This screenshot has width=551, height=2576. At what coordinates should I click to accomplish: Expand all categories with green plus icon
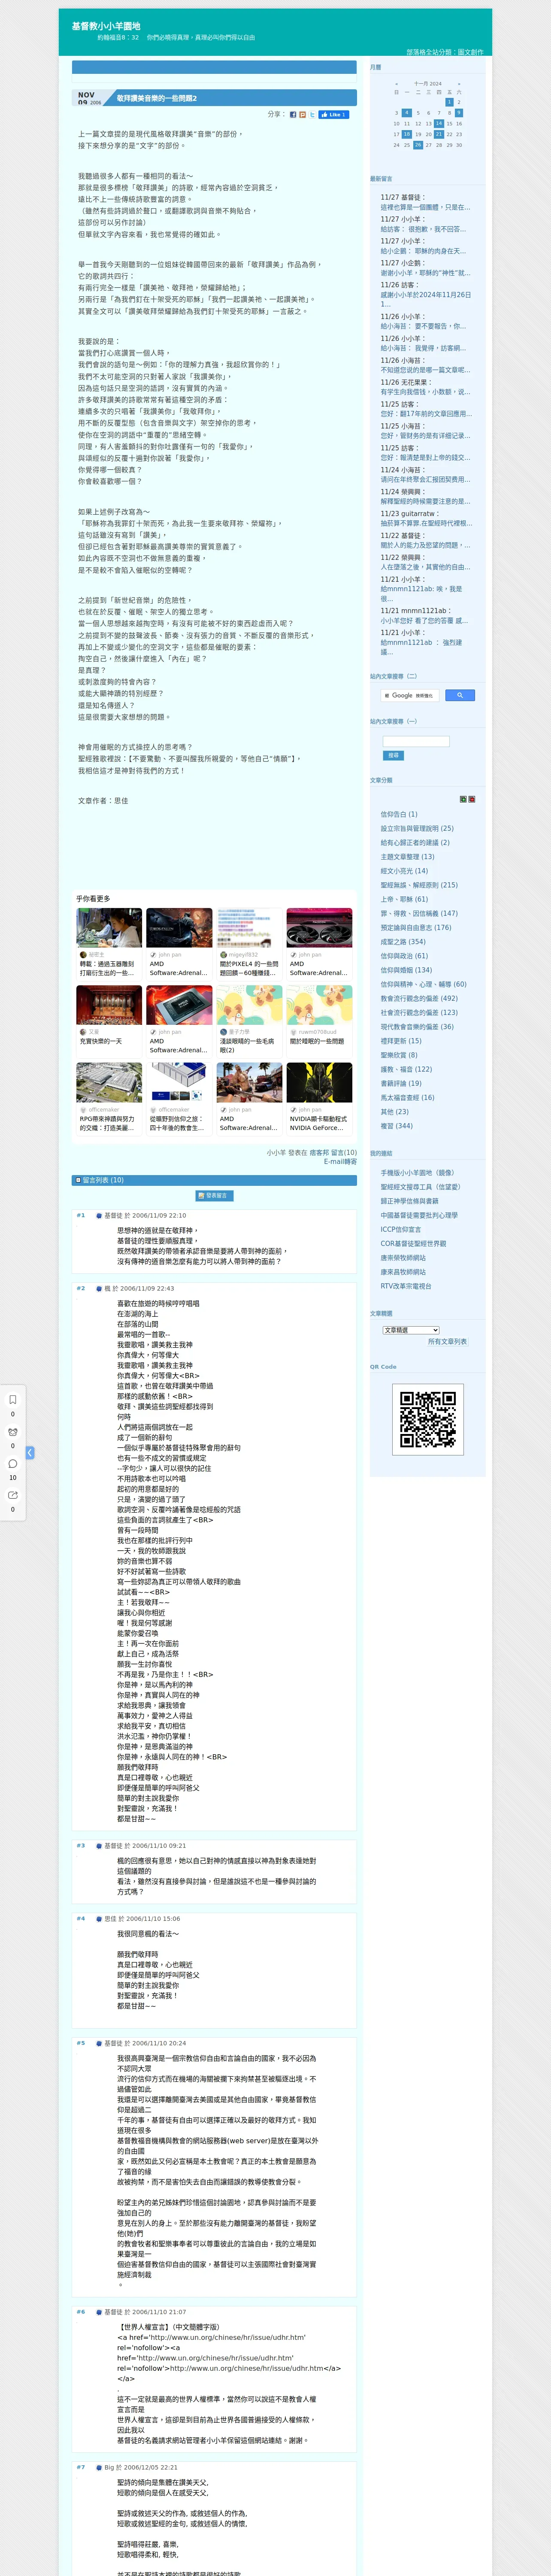click(463, 799)
